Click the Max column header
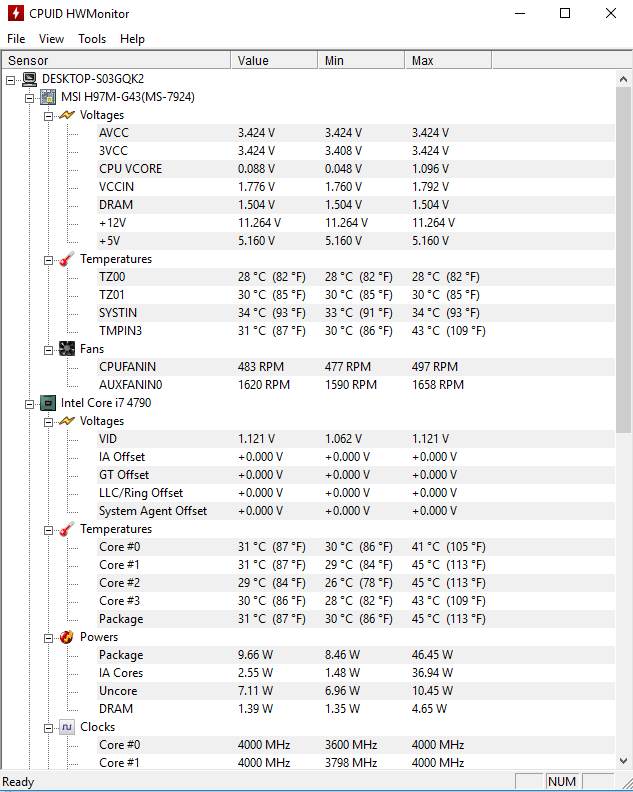 pos(448,61)
